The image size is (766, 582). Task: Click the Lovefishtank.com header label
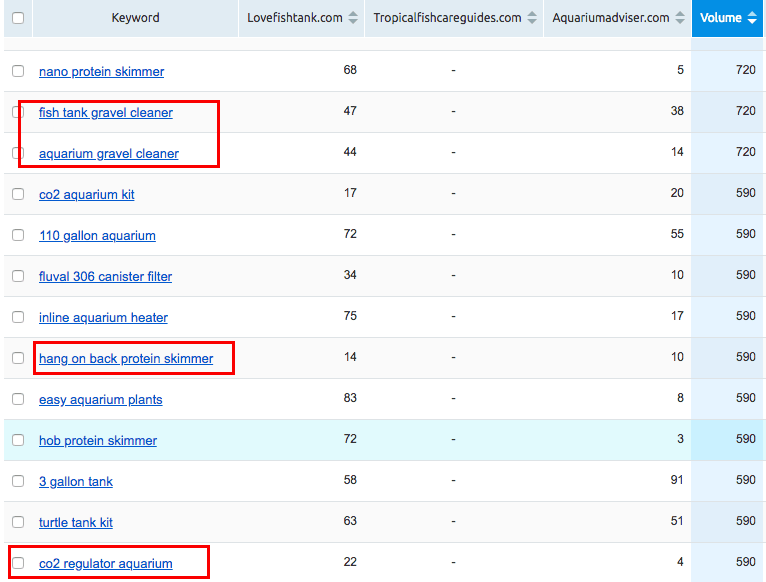pyautogui.click(x=295, y=18)
